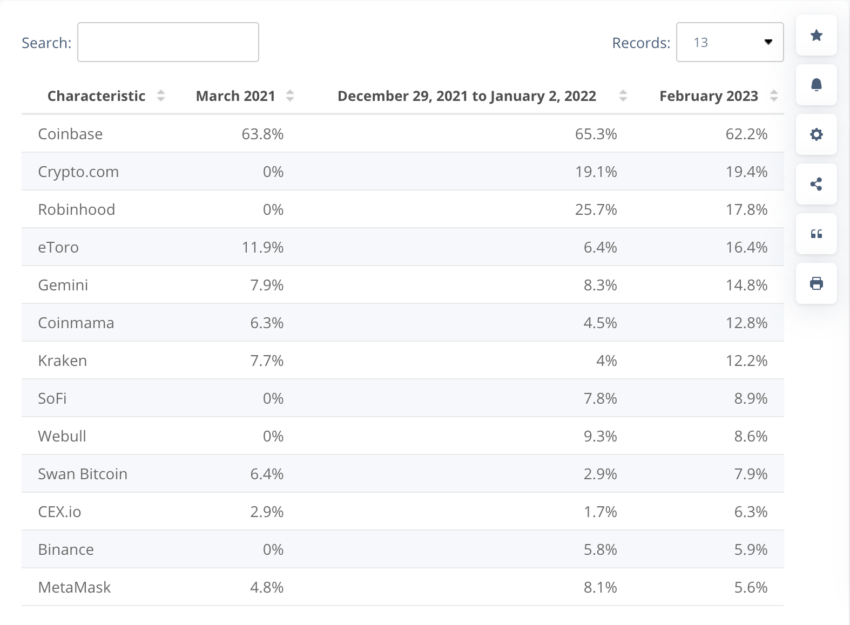850x625 pixels.
Task: Sort by the March 2021 column arrows
Action: tap(290, 96)
